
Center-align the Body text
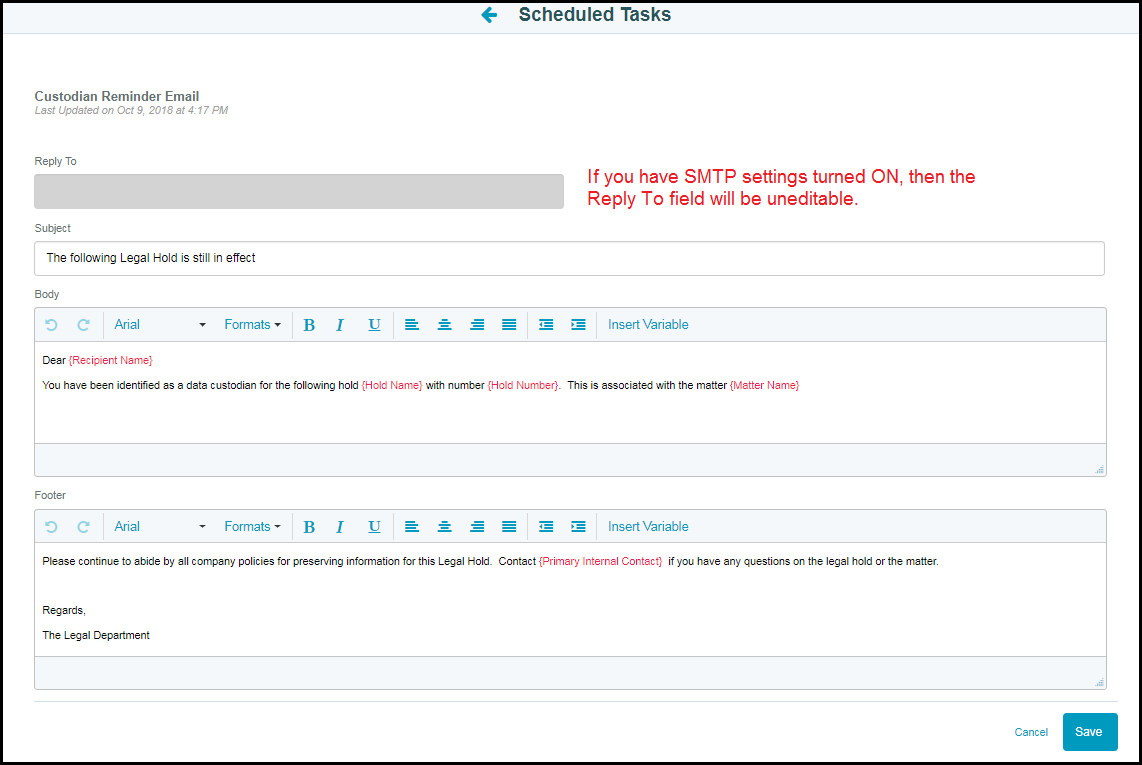(444, 325)
